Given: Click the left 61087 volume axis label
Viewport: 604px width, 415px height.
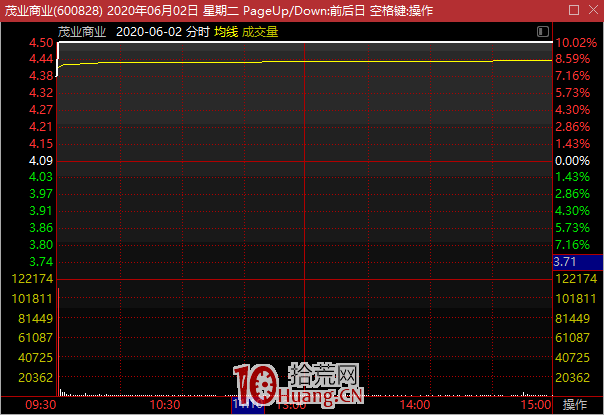Looking at the screenshot, I should [35, 338].
